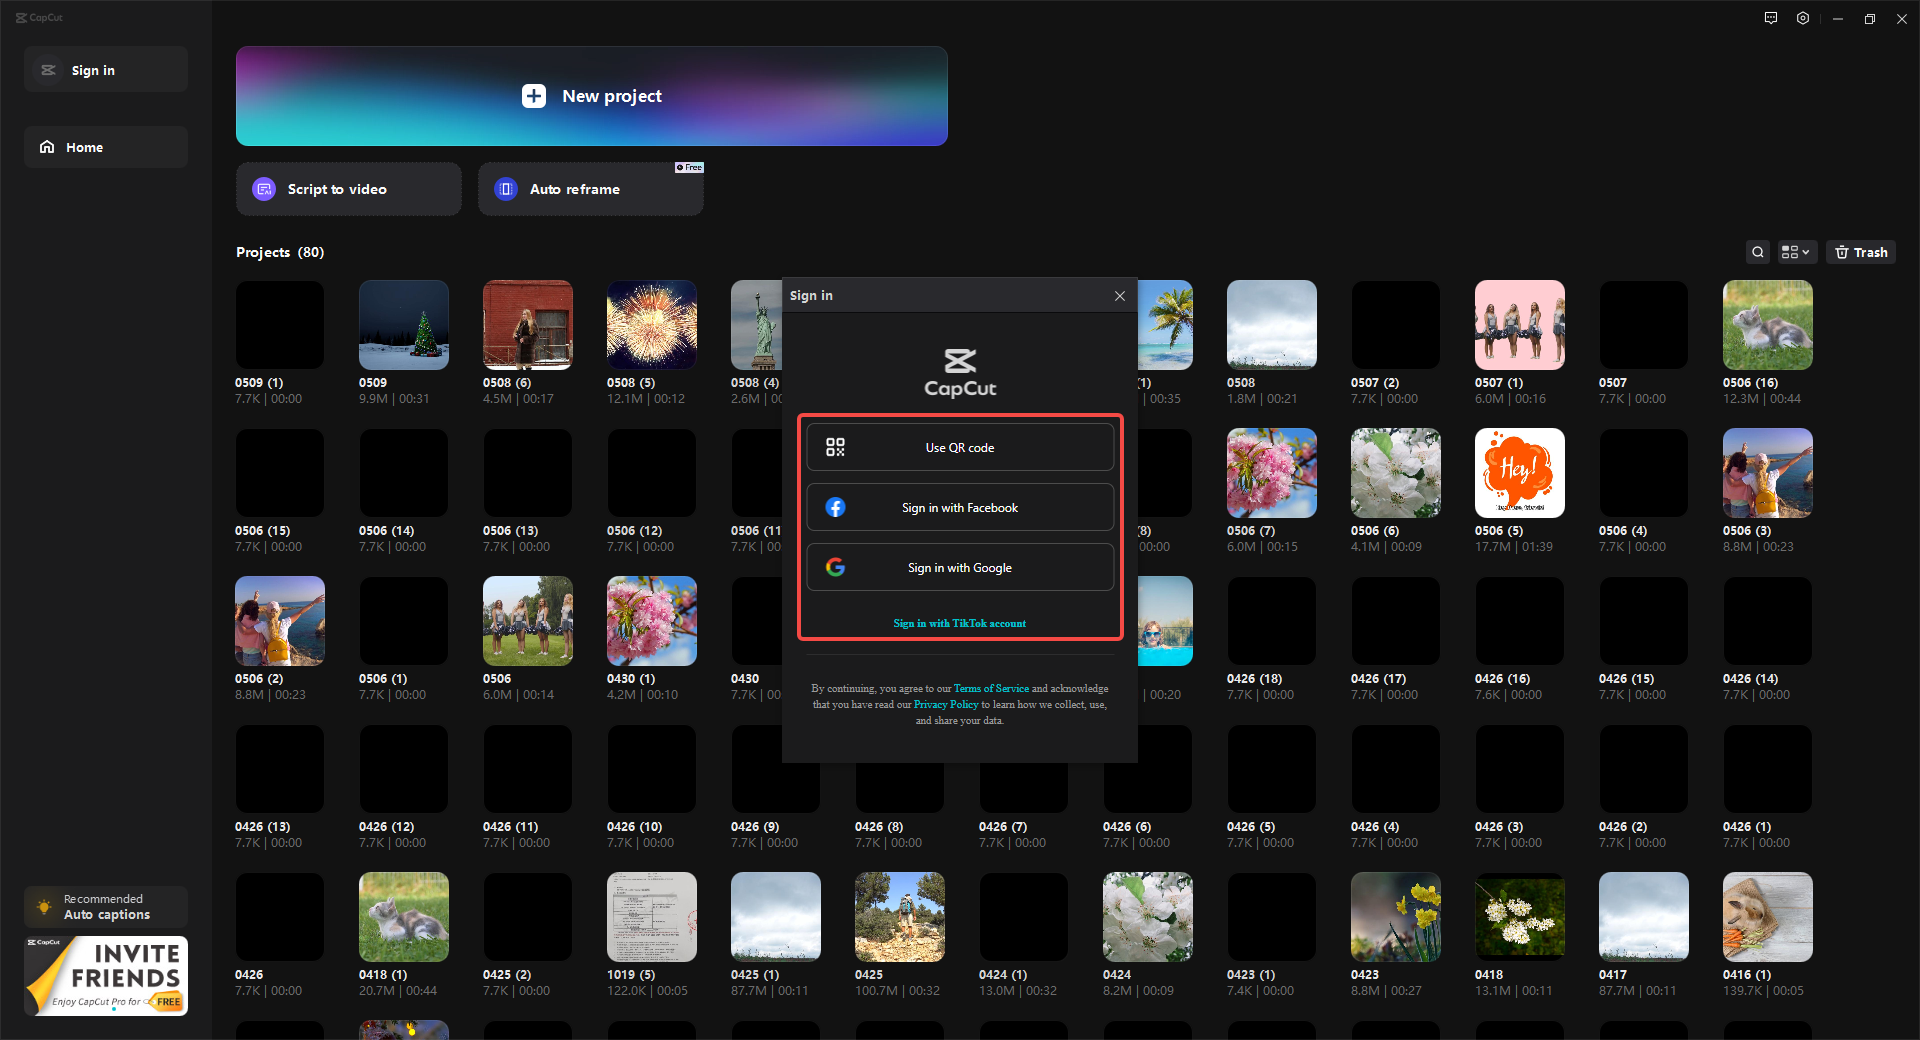Click the CapCut logo in the dialog
Screen dimensions: 1920x1040
pyautogui.click(x=960, y=373)
